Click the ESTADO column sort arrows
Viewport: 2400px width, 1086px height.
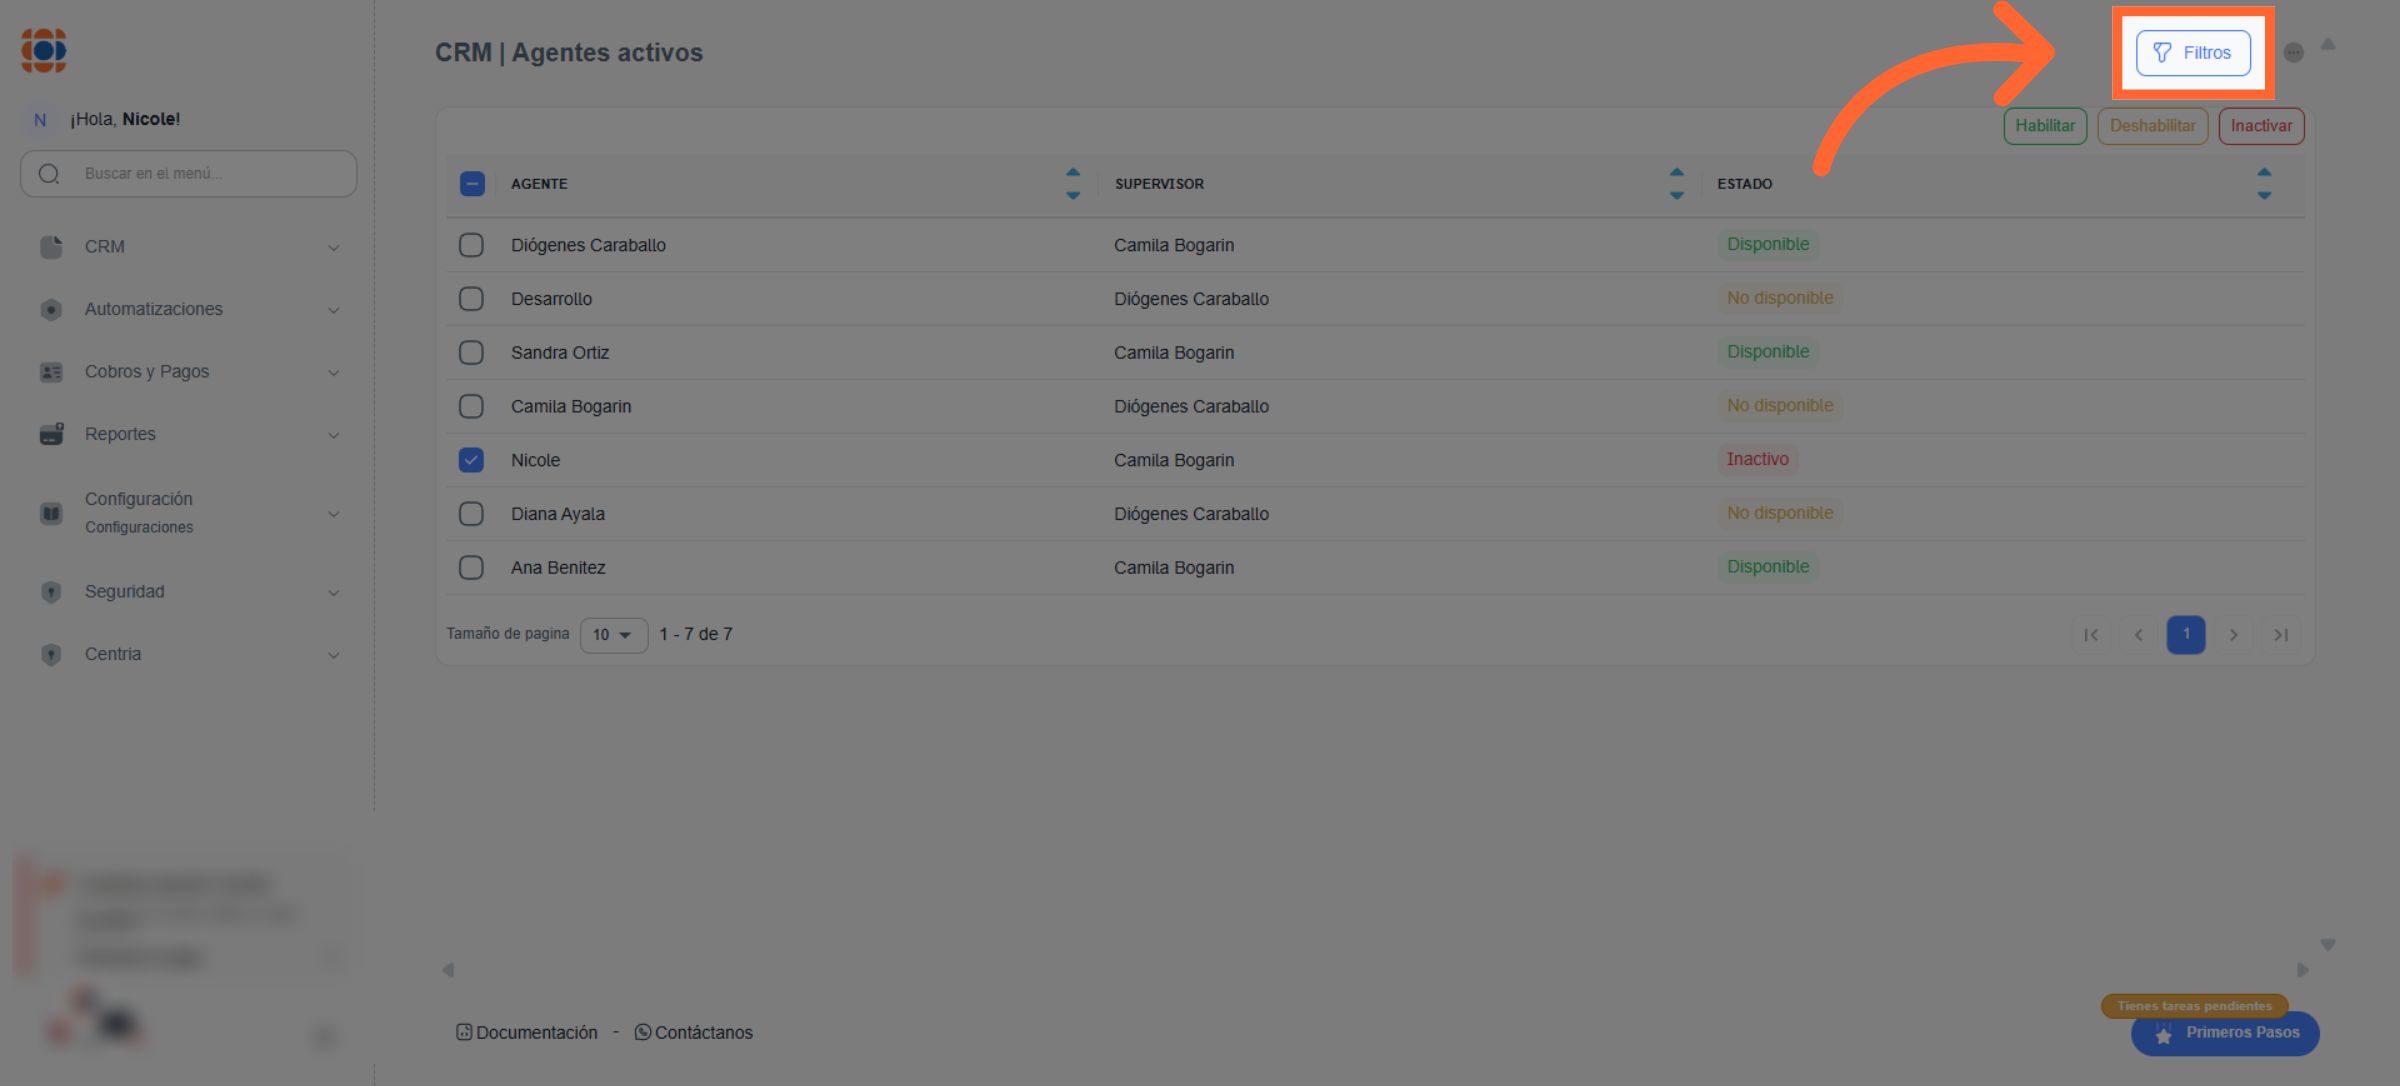2264,184
